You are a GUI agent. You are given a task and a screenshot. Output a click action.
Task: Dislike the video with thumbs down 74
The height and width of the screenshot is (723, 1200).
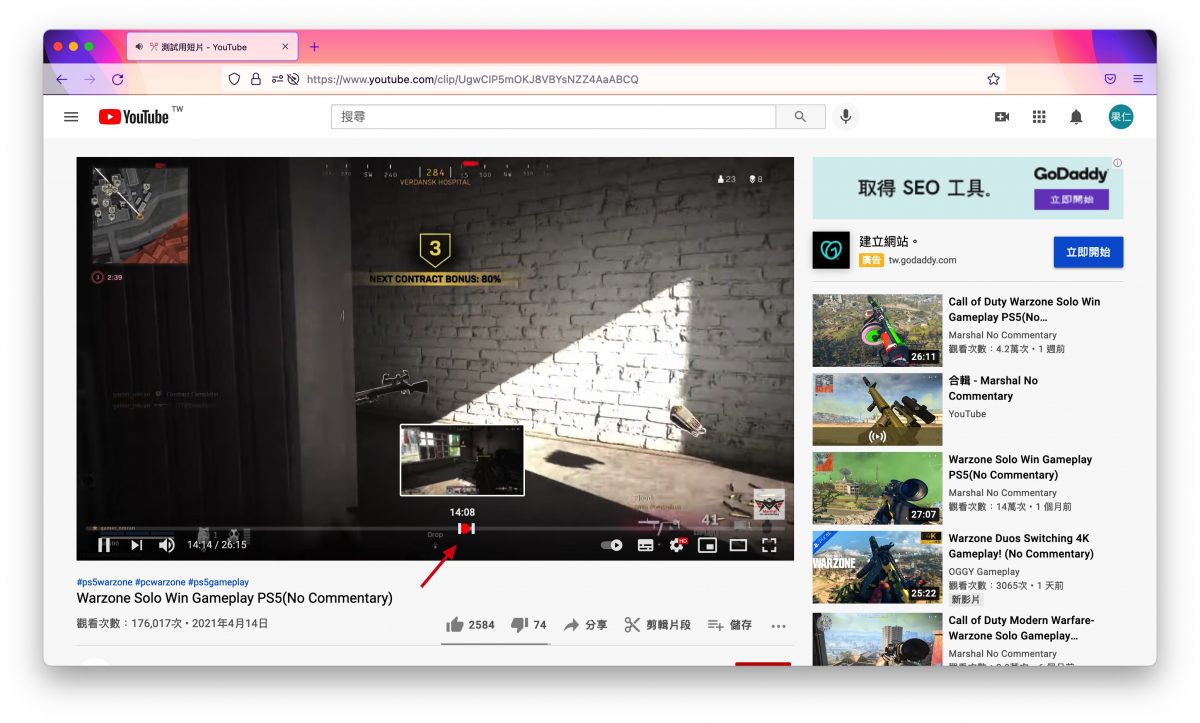[x=528, y=625]
